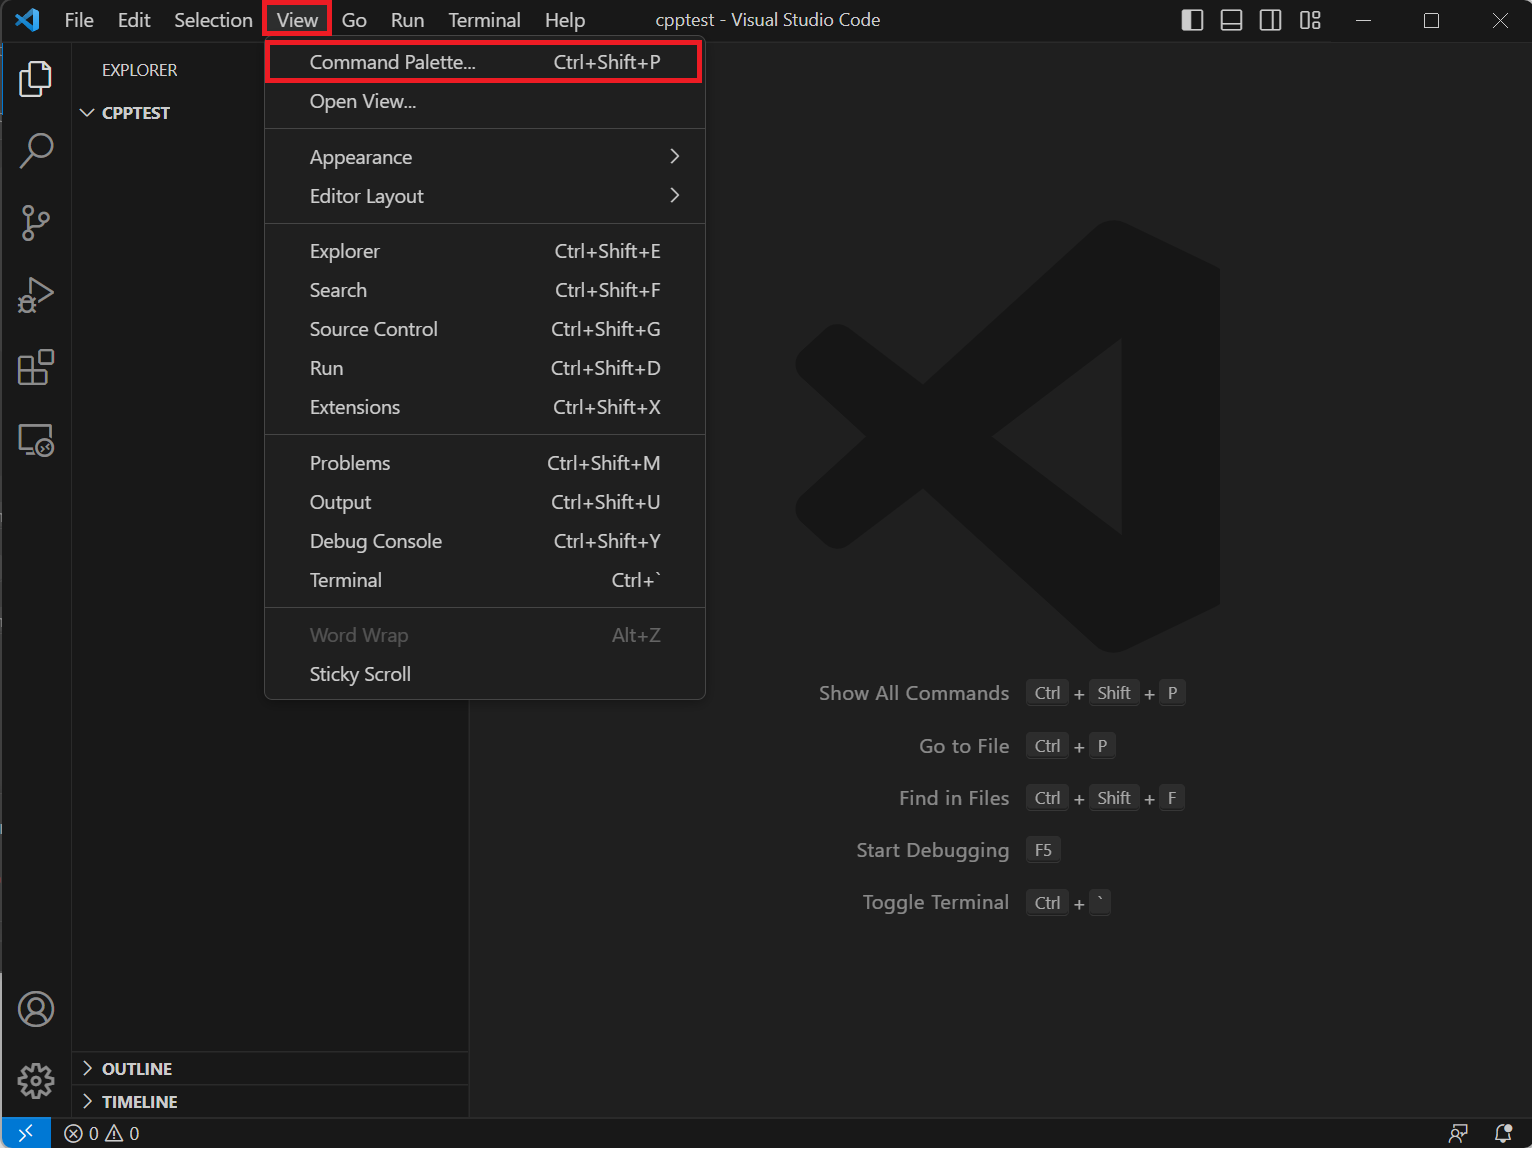Image resolution: width=1533 pixels, height=1149 pixels.
Task: Choose Debug Console menu entry
Action: [x=376, y=541]
